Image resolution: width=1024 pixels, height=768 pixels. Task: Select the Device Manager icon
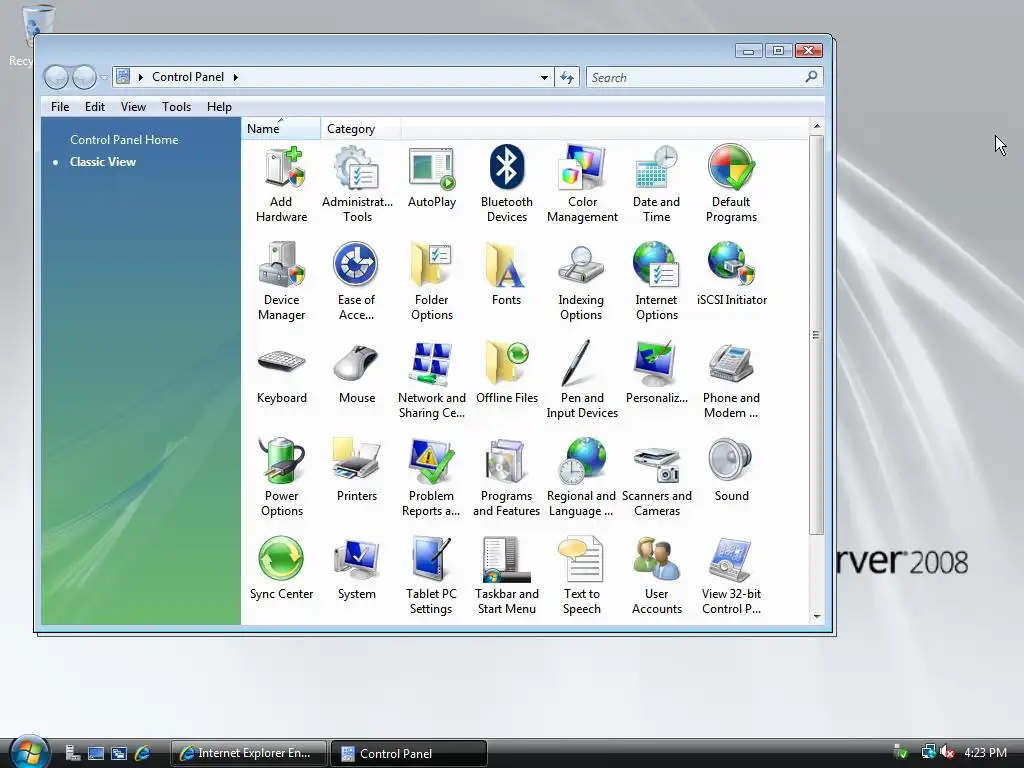(281, 281)
